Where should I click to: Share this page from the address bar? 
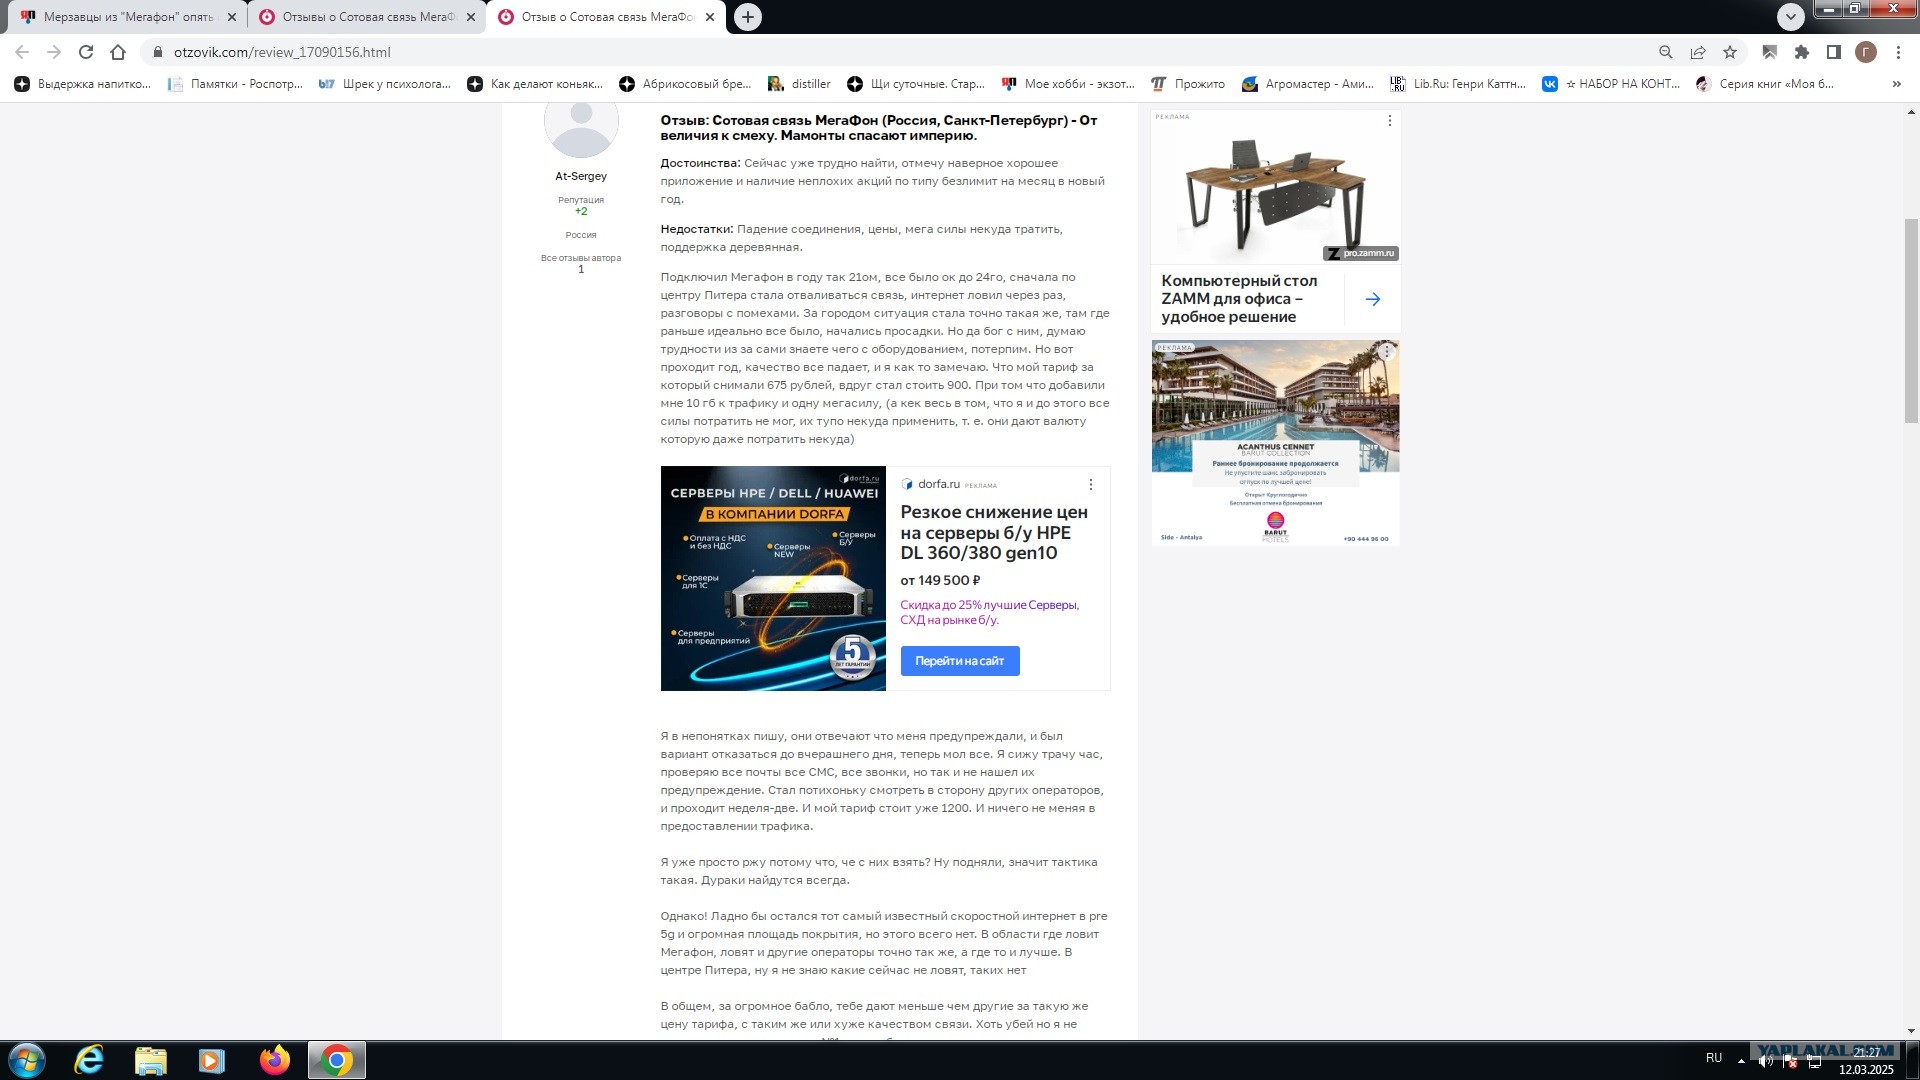(1698, 52)
